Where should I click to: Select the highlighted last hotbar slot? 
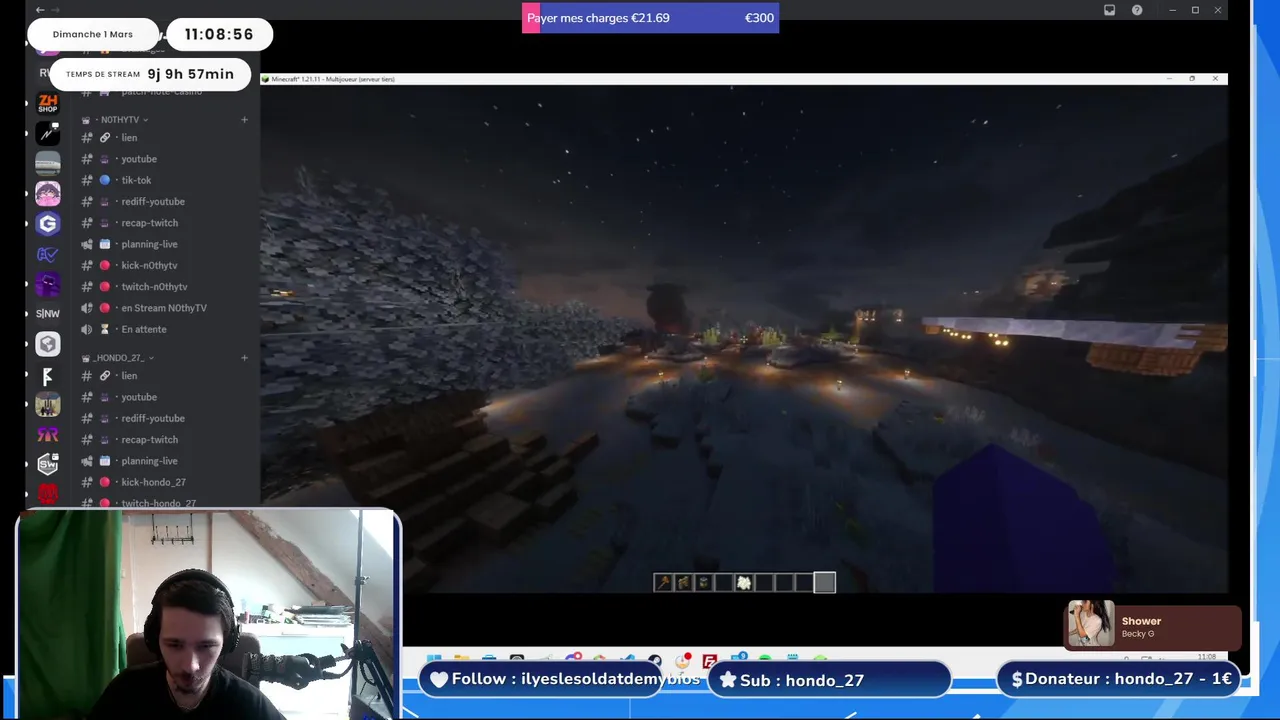coord(824,583)
